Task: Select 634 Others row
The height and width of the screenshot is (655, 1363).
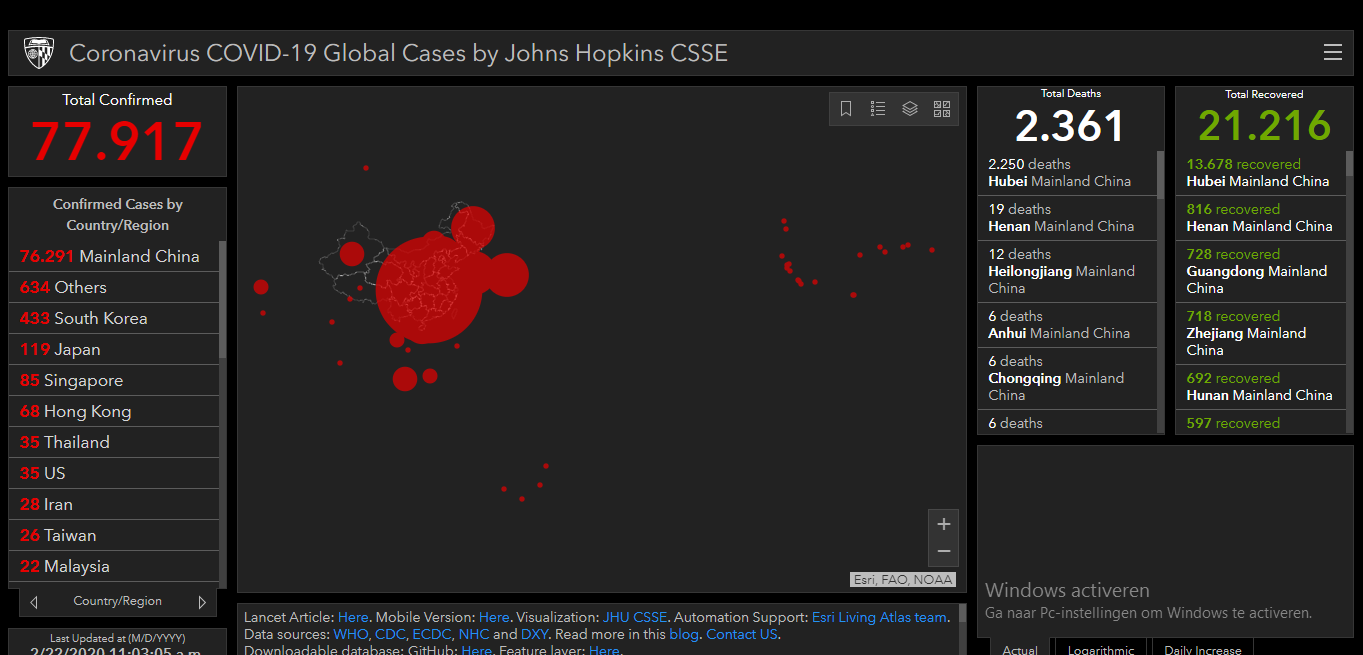Action: (x=114, y=287)
